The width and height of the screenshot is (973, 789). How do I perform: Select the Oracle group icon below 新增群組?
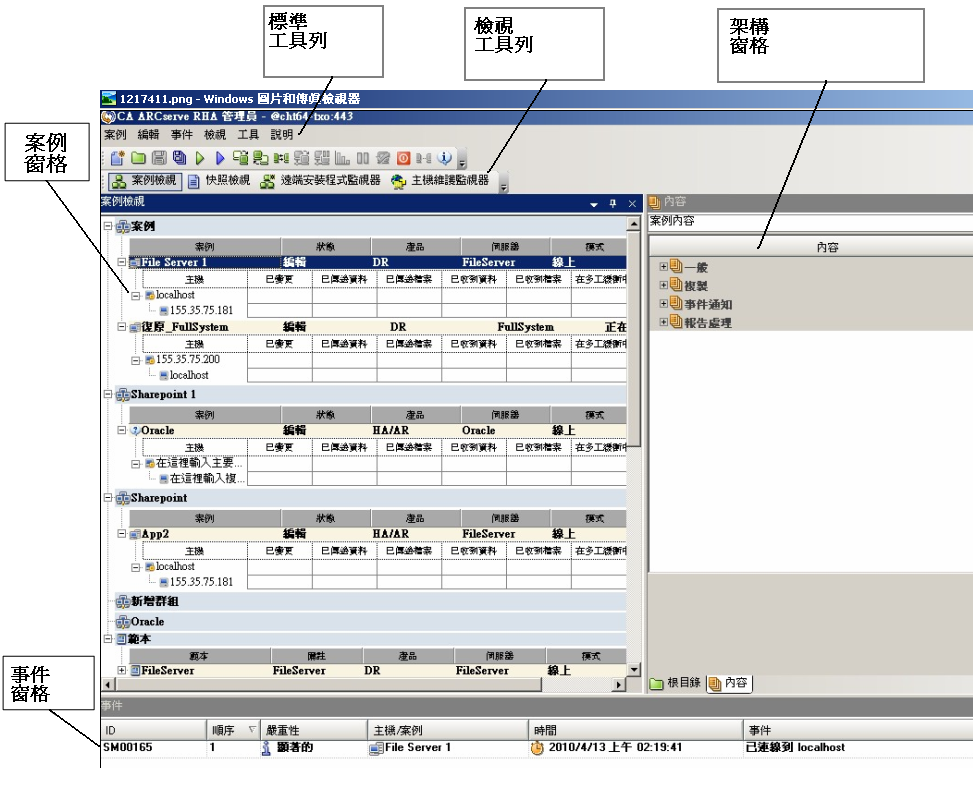pyautogui.click(x=123, y=622)
